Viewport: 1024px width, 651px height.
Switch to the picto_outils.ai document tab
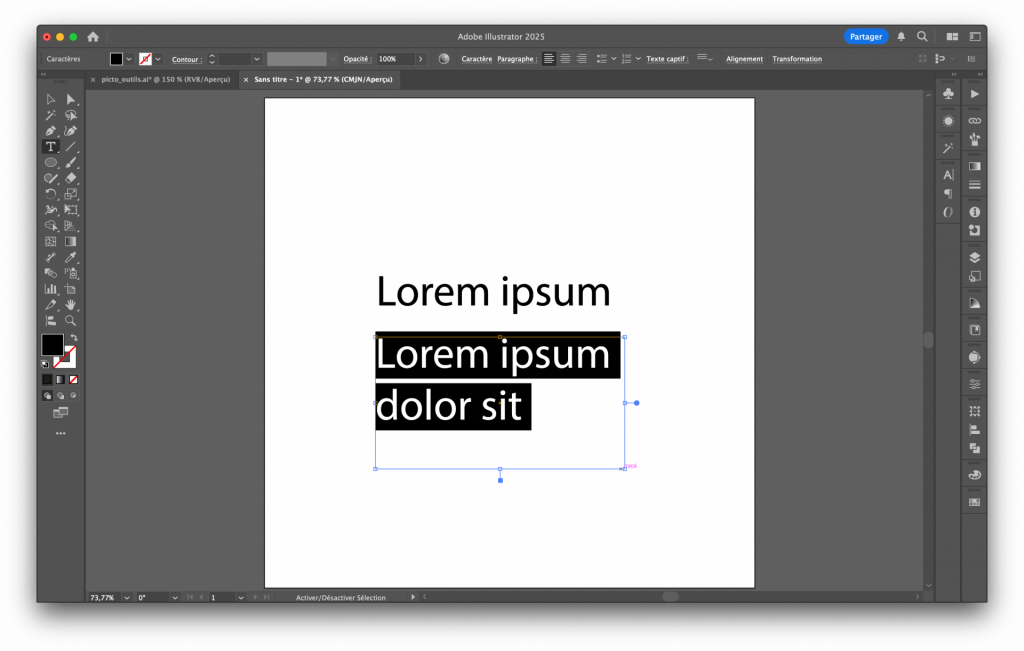(x=165, y=79)
